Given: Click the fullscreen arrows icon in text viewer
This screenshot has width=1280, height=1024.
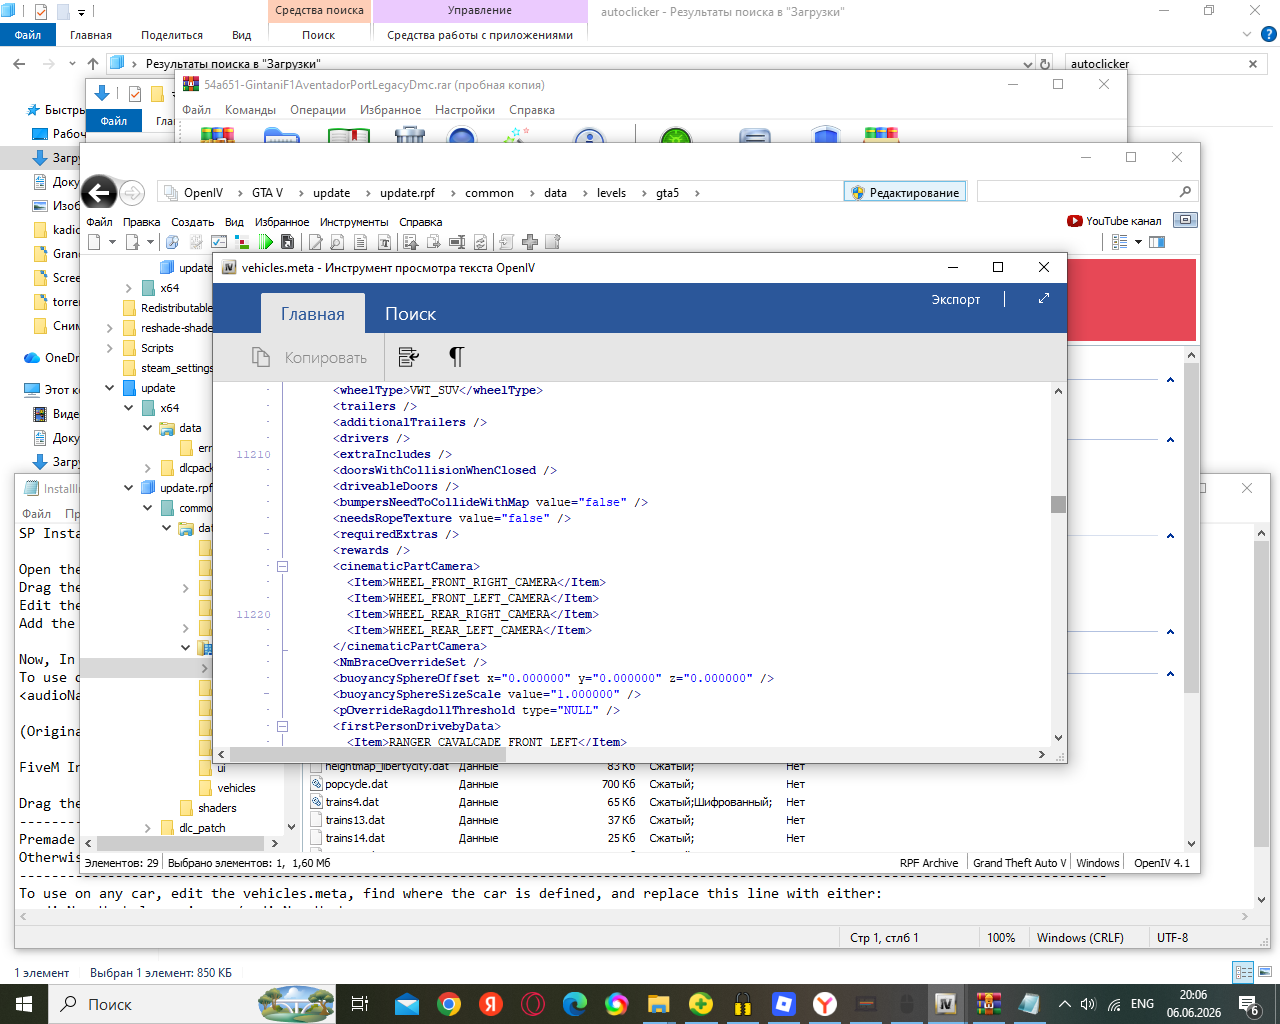Looking at the screenshot, I should tap(1044, 298).
